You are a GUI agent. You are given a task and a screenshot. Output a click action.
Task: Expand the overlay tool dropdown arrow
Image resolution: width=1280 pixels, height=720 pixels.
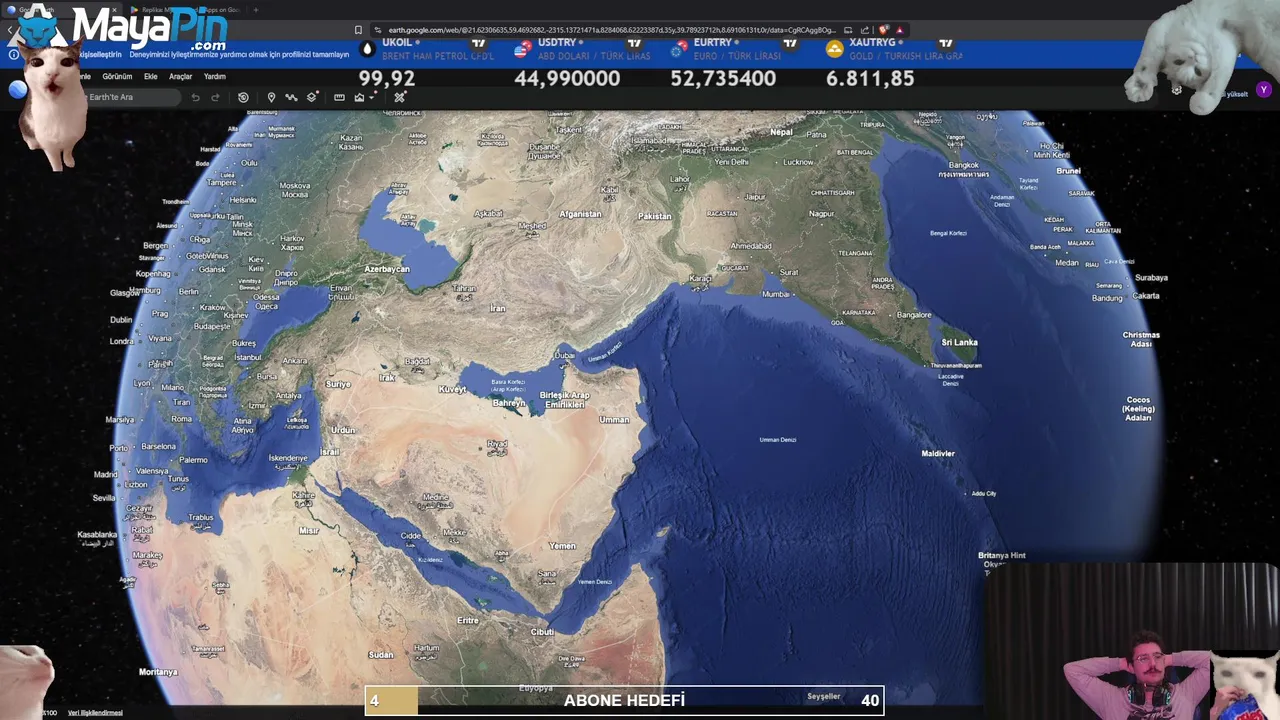point(372,97)
